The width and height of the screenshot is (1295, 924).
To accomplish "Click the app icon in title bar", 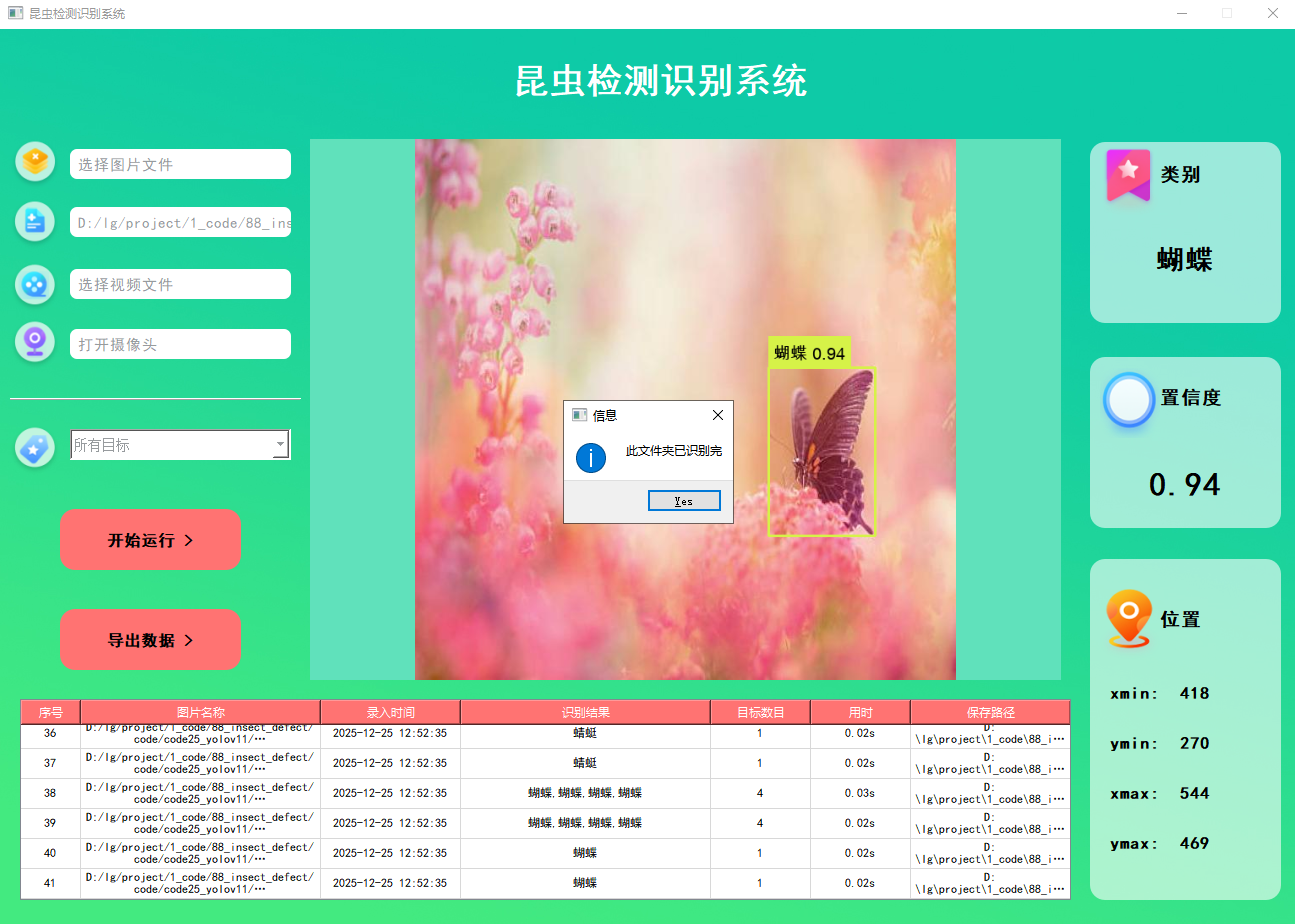I will [x=15, y=14].
